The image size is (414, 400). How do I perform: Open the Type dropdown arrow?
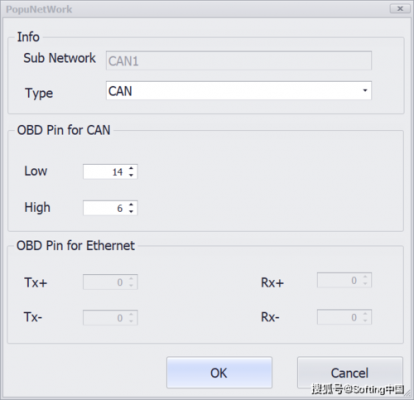tap(365, 90)
